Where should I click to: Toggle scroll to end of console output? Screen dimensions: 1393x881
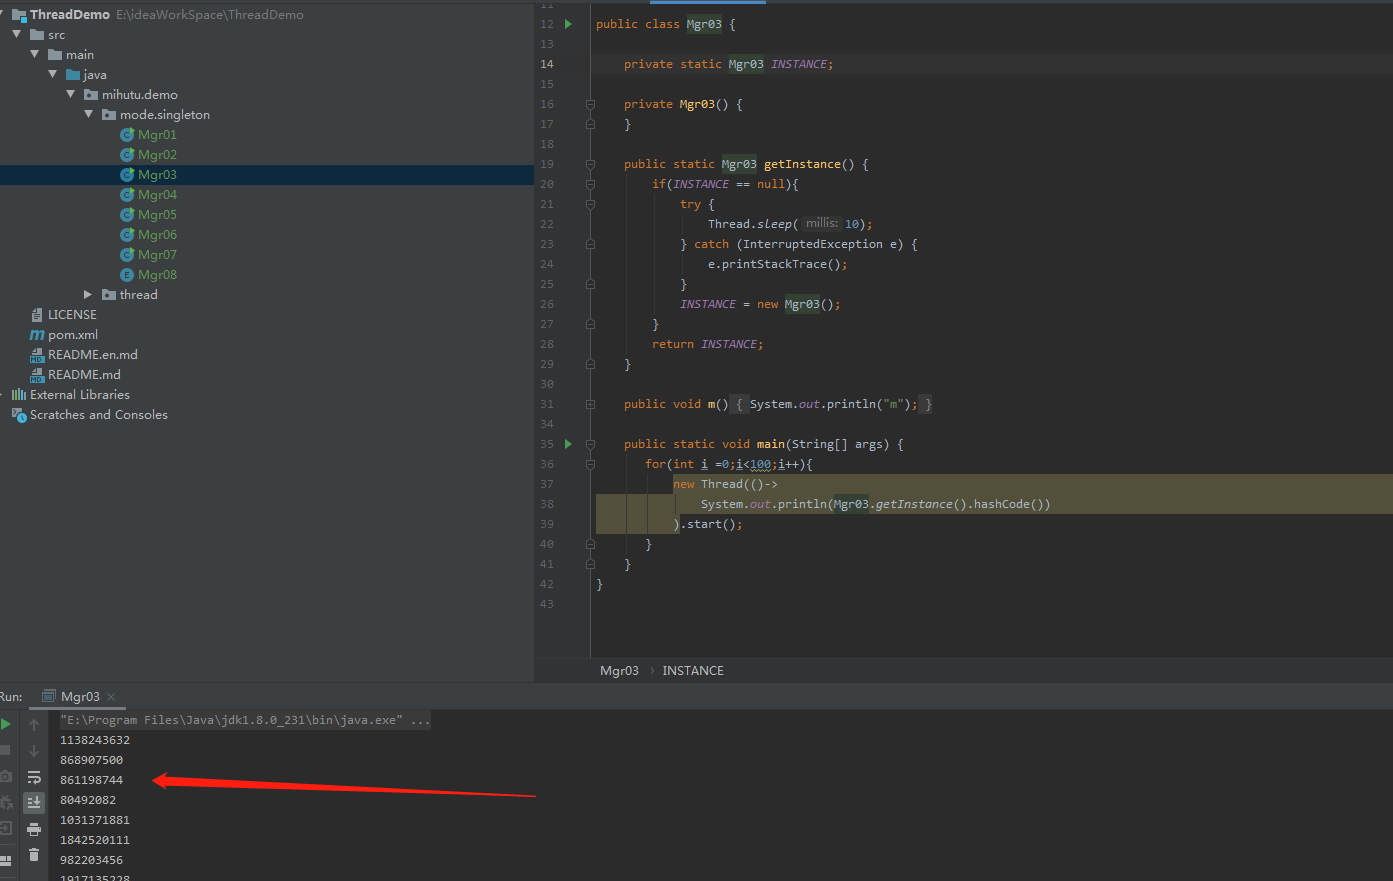[34, 802]
